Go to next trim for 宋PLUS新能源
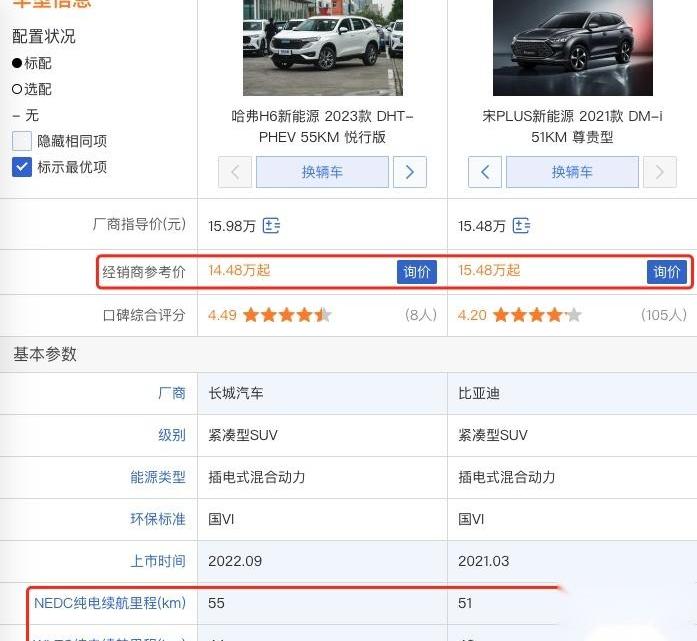697x641 pixels. tap(660, 172)
